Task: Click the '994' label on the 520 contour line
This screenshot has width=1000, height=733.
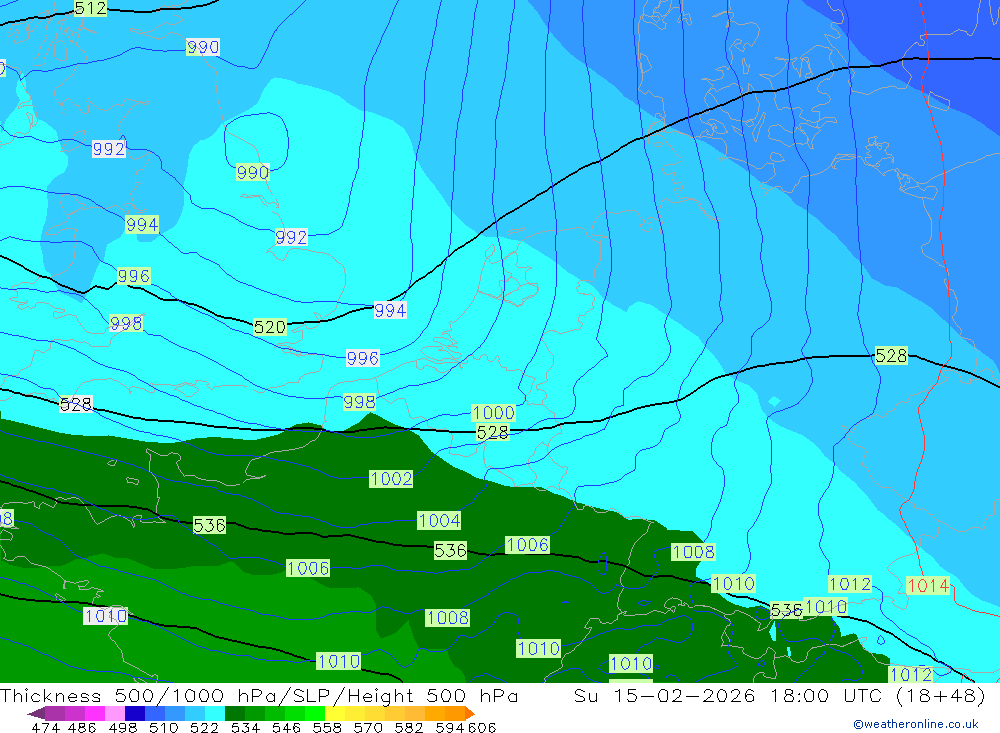Action: pos(390,310)
